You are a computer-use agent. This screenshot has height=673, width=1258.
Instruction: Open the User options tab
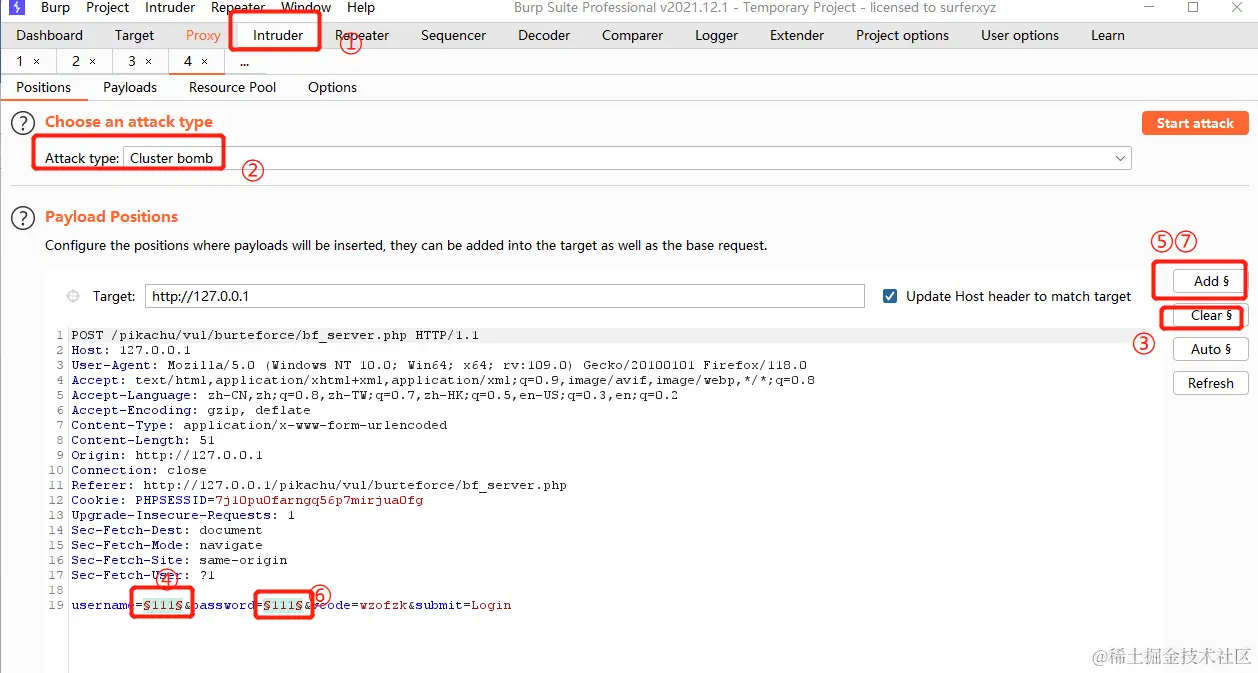tap(1020, 35)
